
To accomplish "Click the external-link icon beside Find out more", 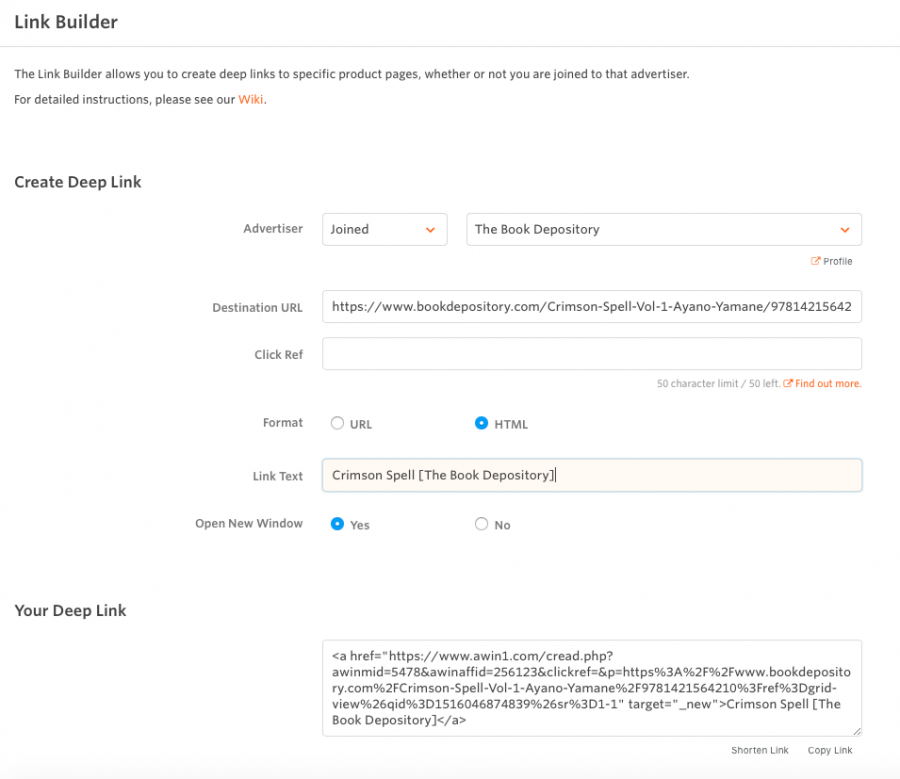I will pyautogui.click(x=791, y=382).
